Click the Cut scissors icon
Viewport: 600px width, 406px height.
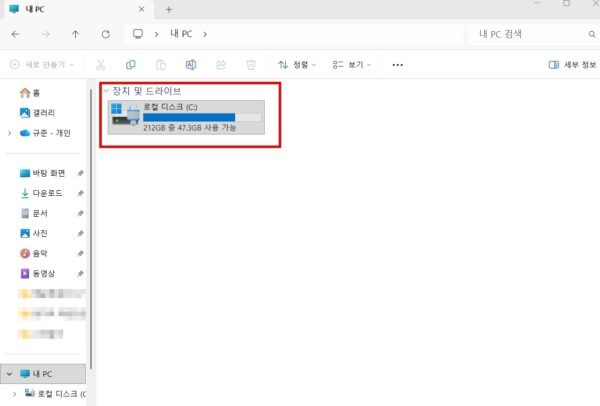[101, 65]
